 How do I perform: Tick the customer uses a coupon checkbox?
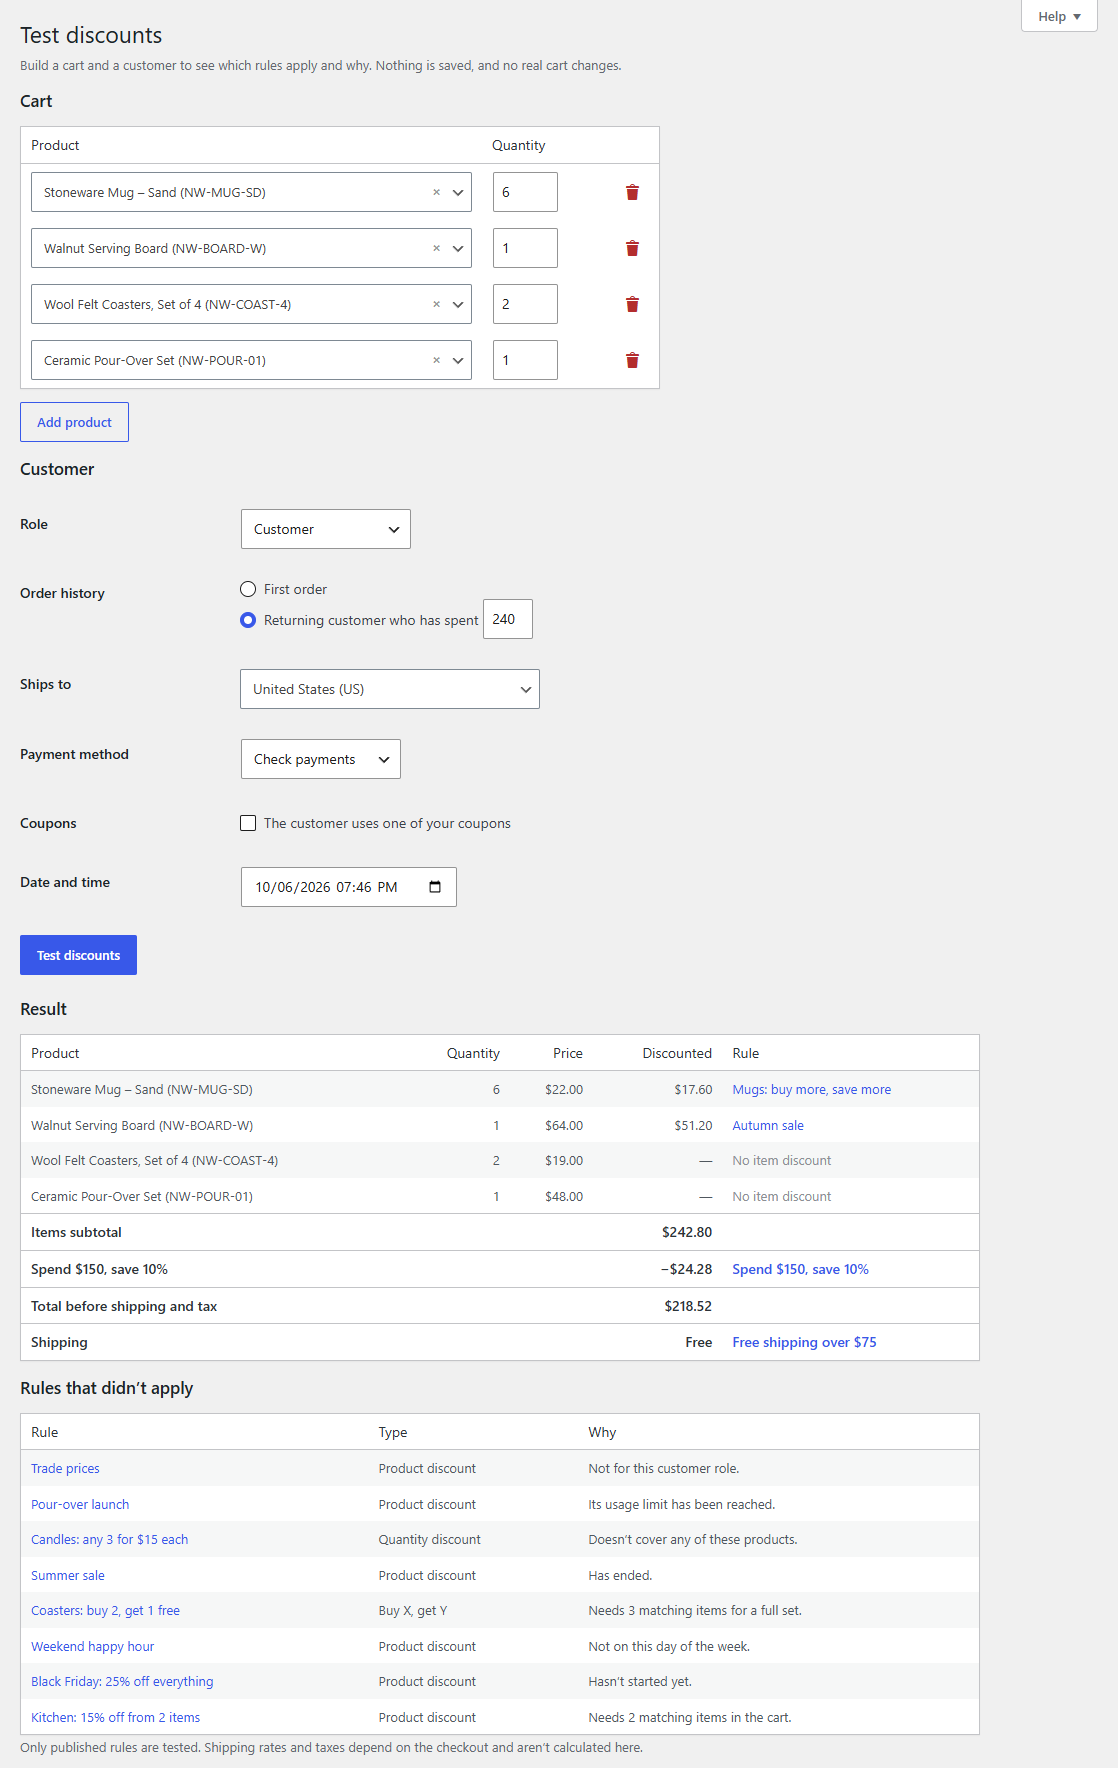point(248,823)
